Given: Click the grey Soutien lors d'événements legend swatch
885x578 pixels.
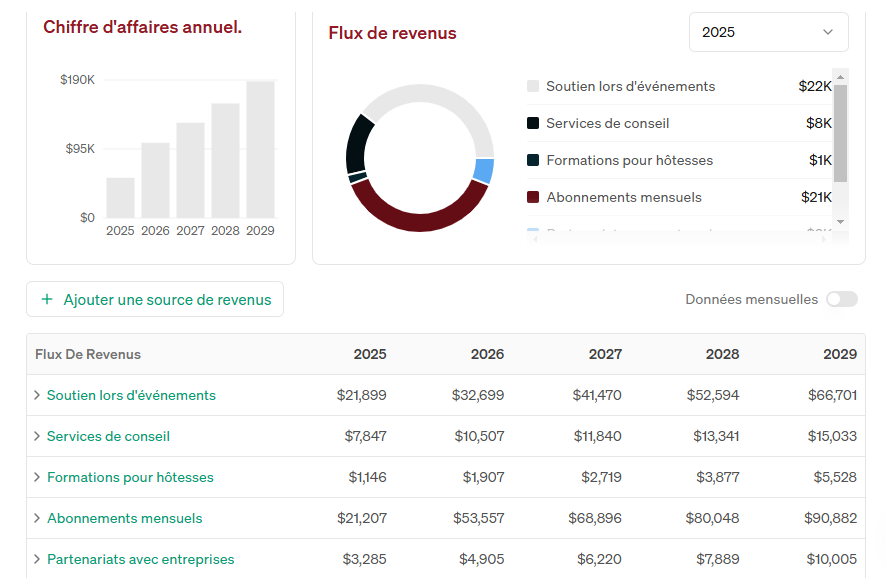Looking at the screenshot, I should point(533,86).
